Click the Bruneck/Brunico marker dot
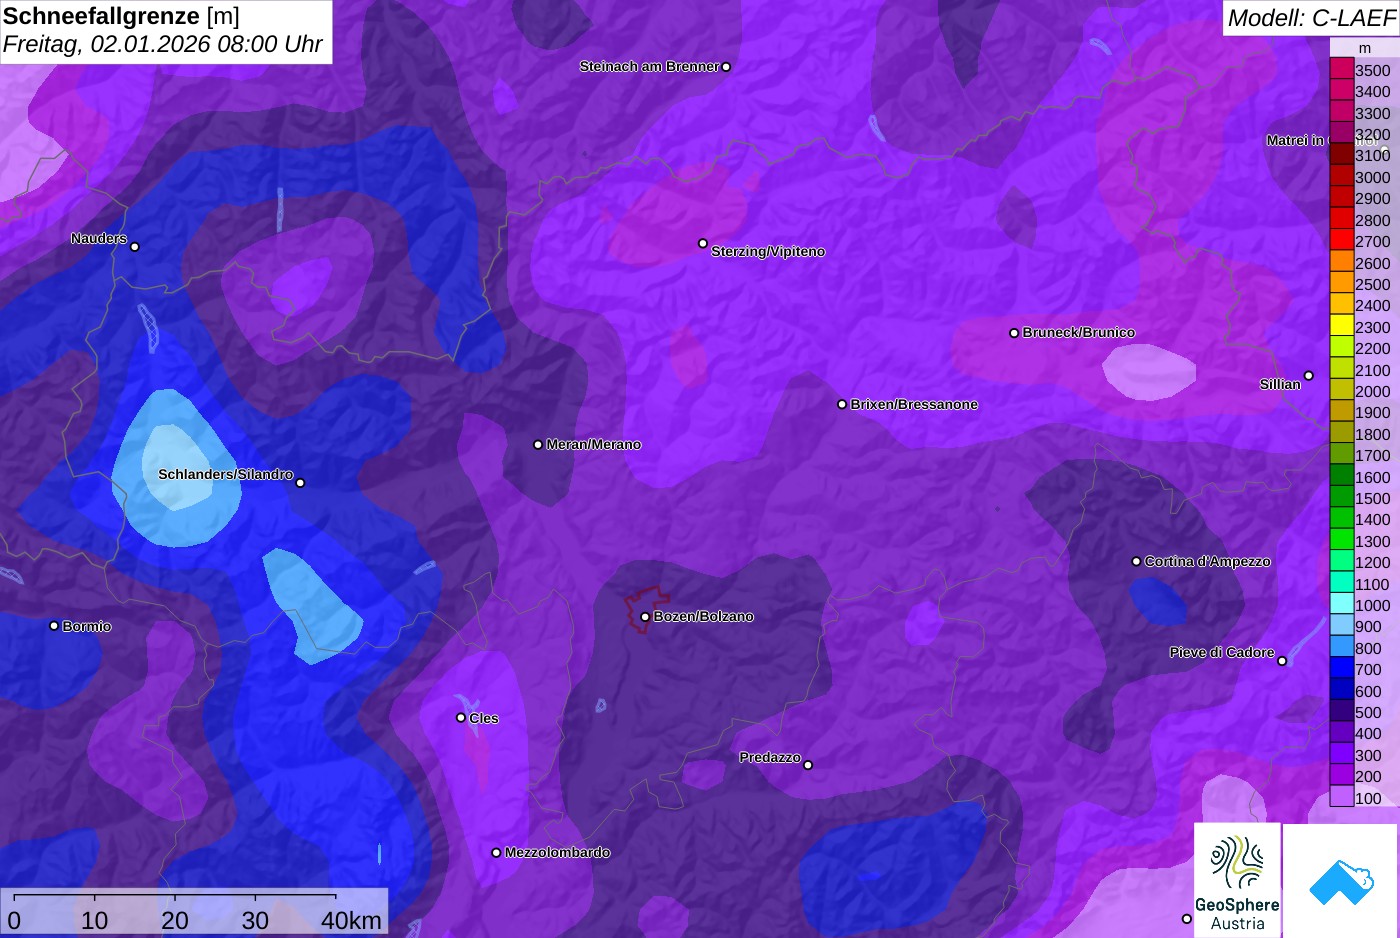This screenshot has height=938, width=1400. (1014, 333)
